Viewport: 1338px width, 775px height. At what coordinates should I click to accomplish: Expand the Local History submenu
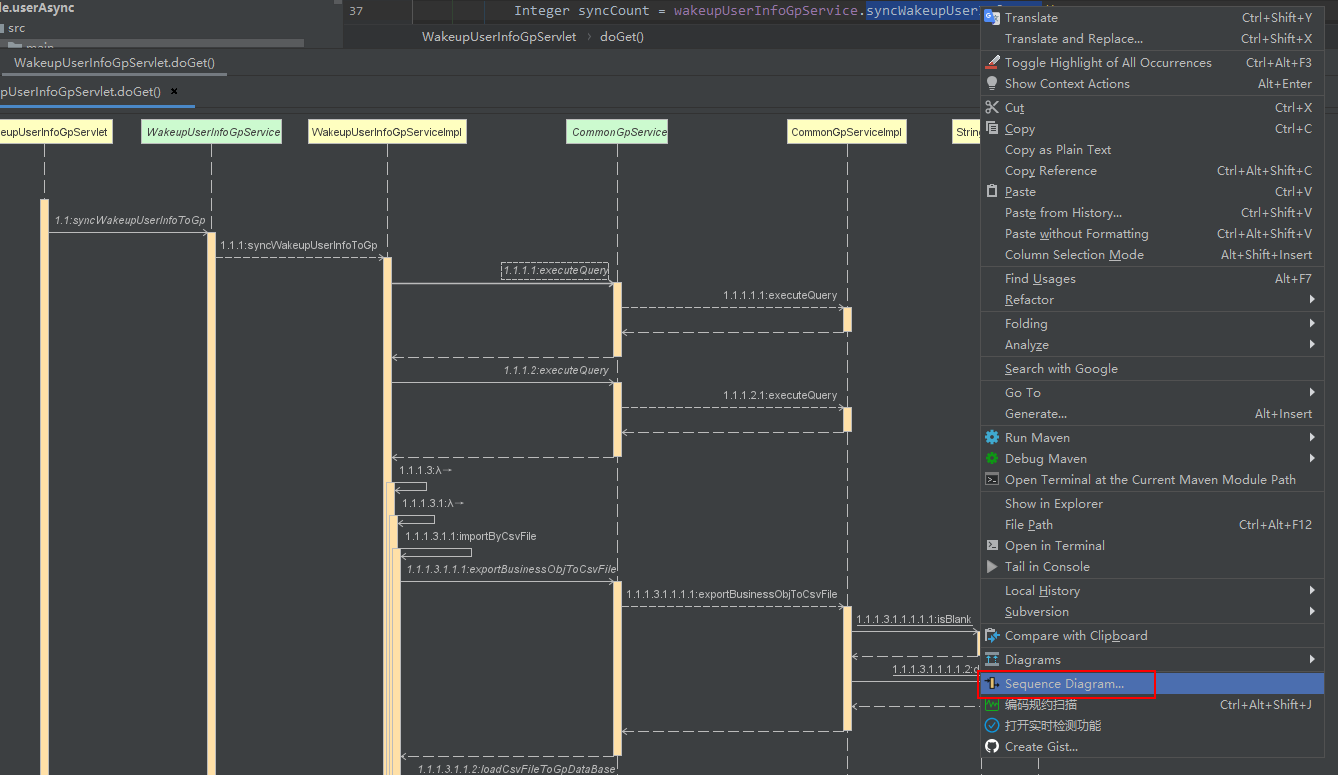click(x=1040, y=590)
